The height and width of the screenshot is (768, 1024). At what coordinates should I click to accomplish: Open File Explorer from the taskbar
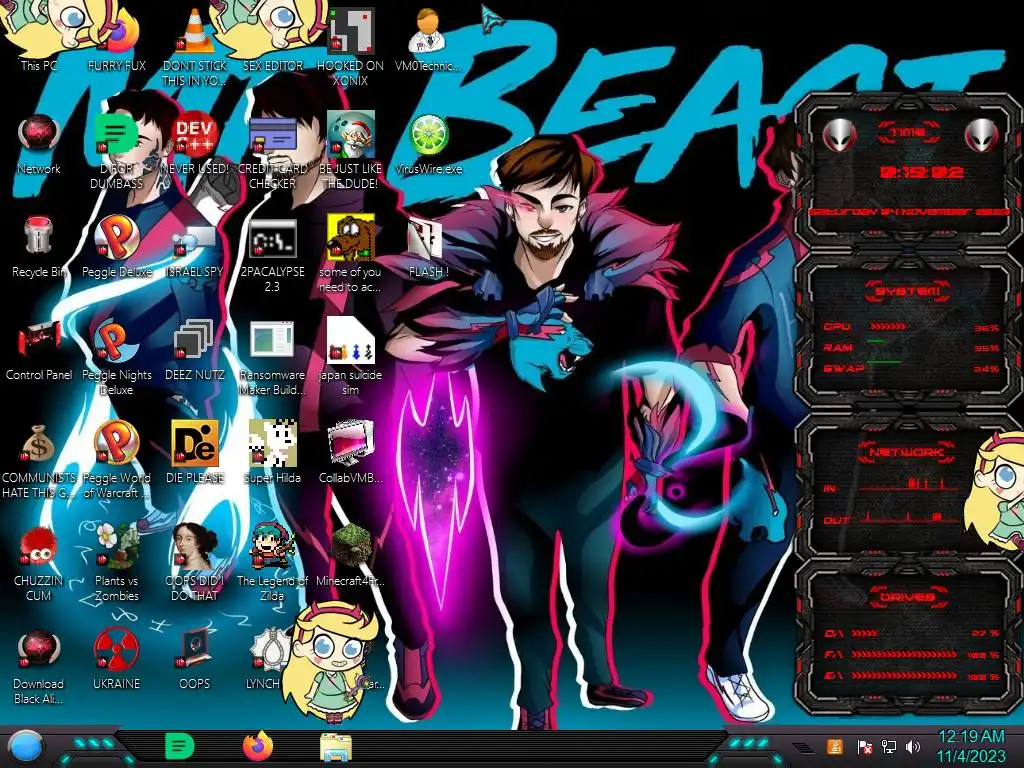(336, 747)
